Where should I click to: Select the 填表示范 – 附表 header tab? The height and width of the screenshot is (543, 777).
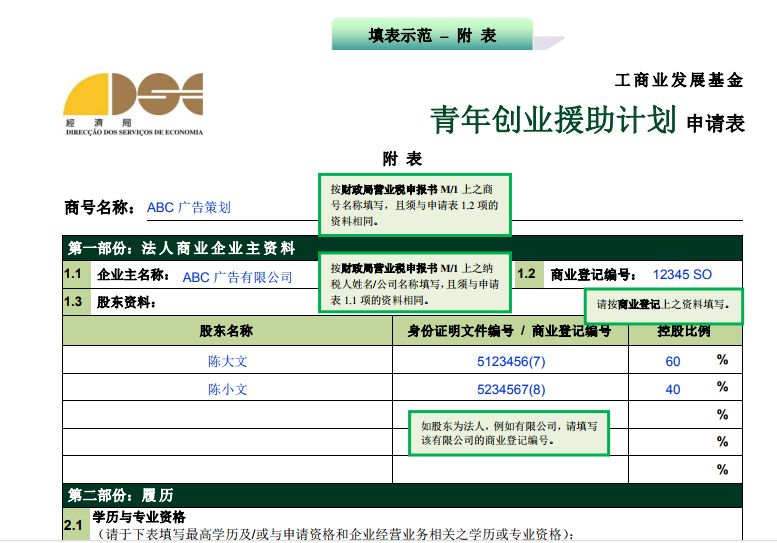pyautogui.click(x=432, y=35)
